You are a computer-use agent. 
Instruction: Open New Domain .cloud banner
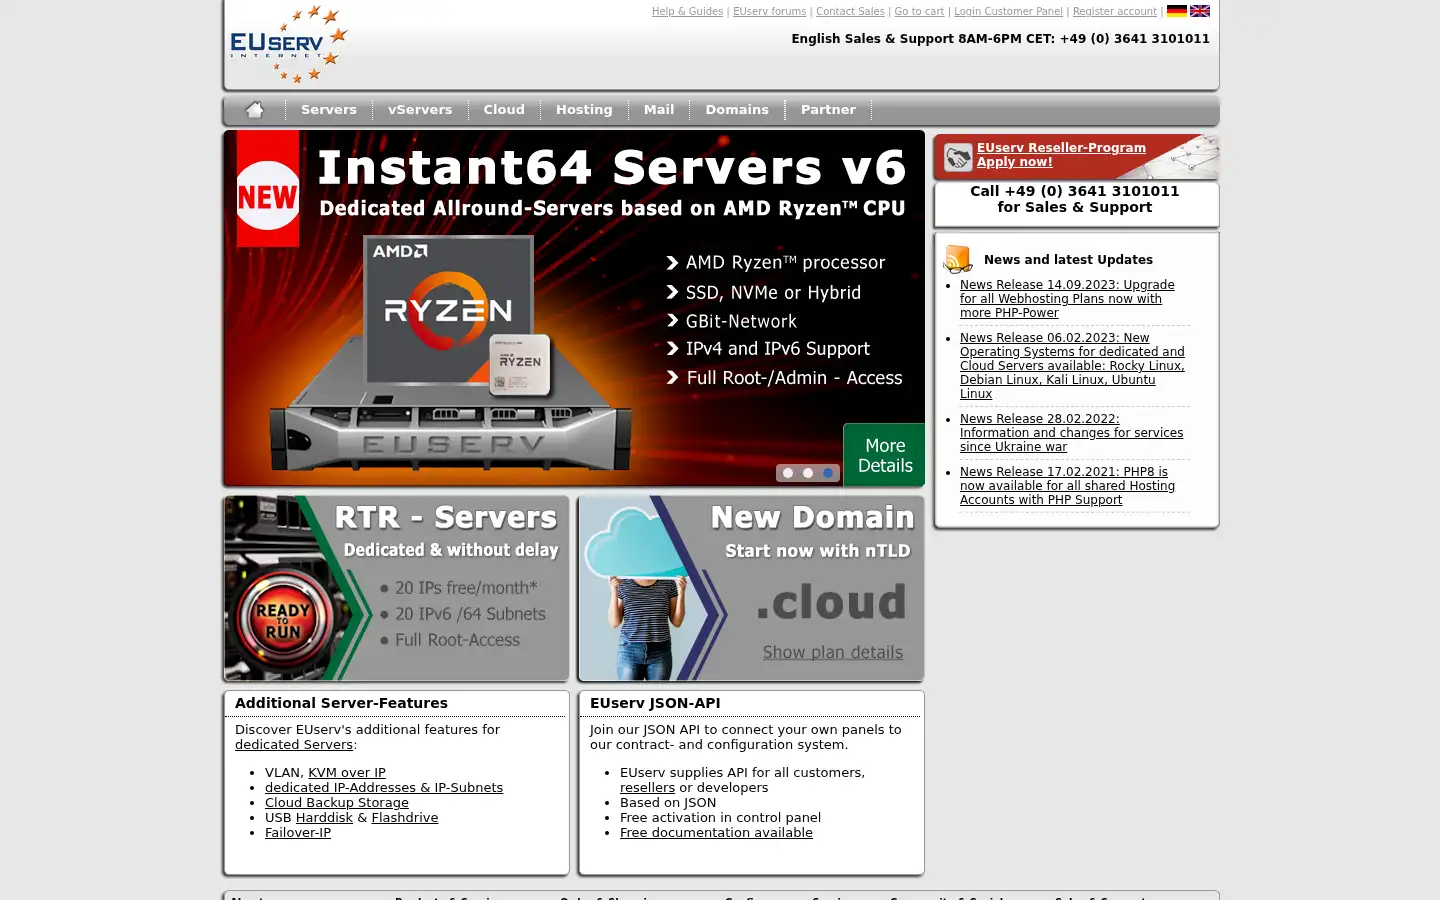pos(751,588)
